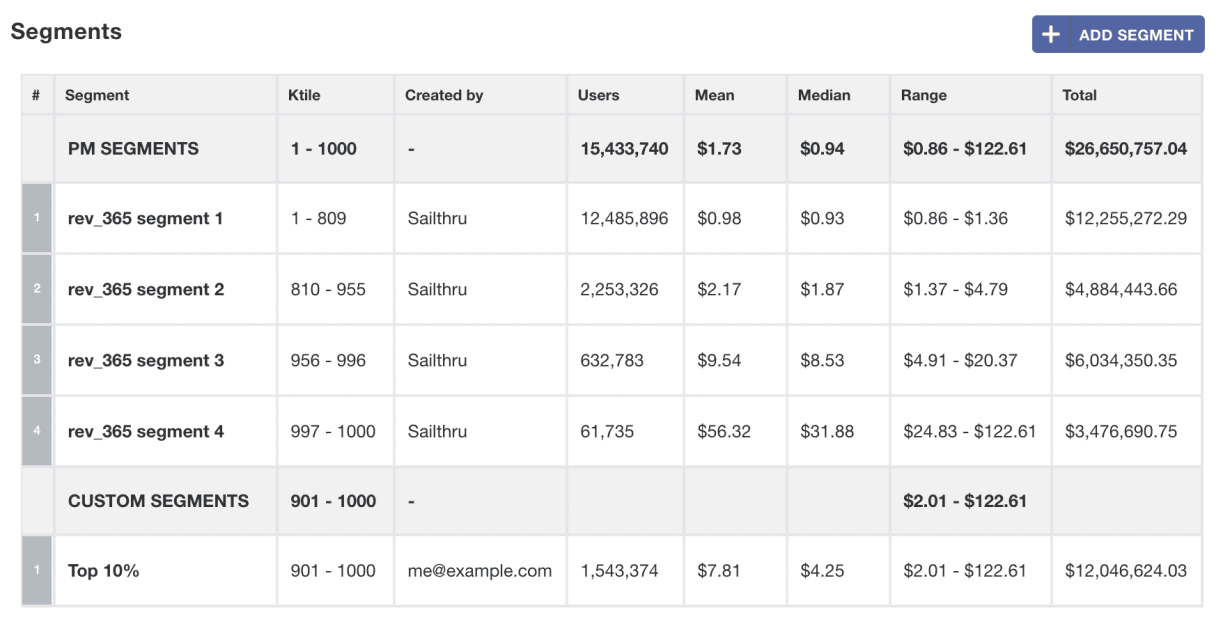Sort by the Segment column header
The width and height of the screenshot is (1223, 624).
(97, 96)
